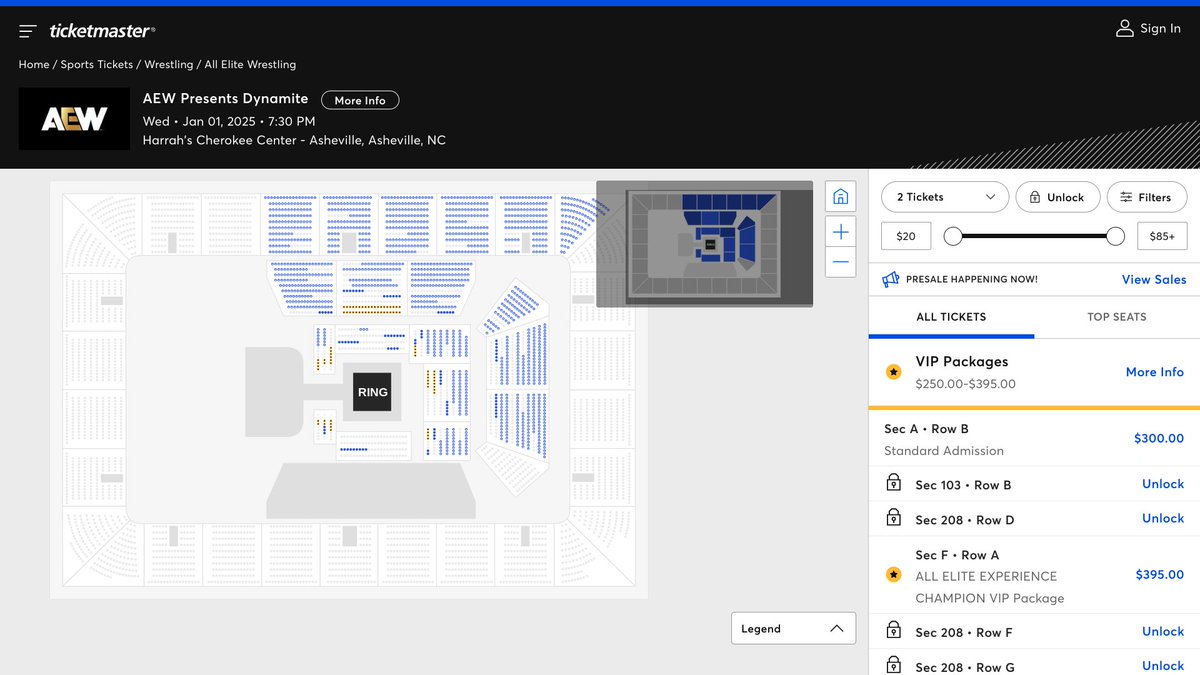The width and height of the screenshot is (1200, 675).
Task: Click lock icon for Sec 103 Row B
Action: click(894, 484)
